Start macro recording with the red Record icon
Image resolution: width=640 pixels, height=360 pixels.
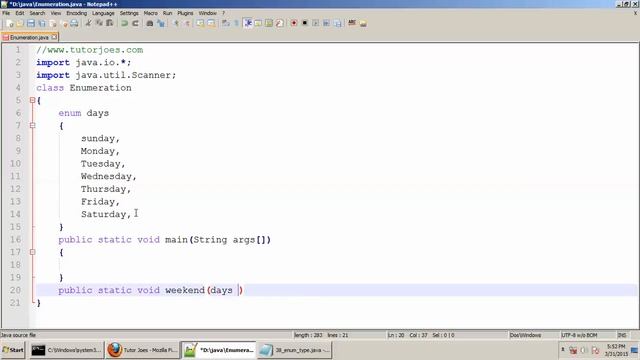click(294, 23)
